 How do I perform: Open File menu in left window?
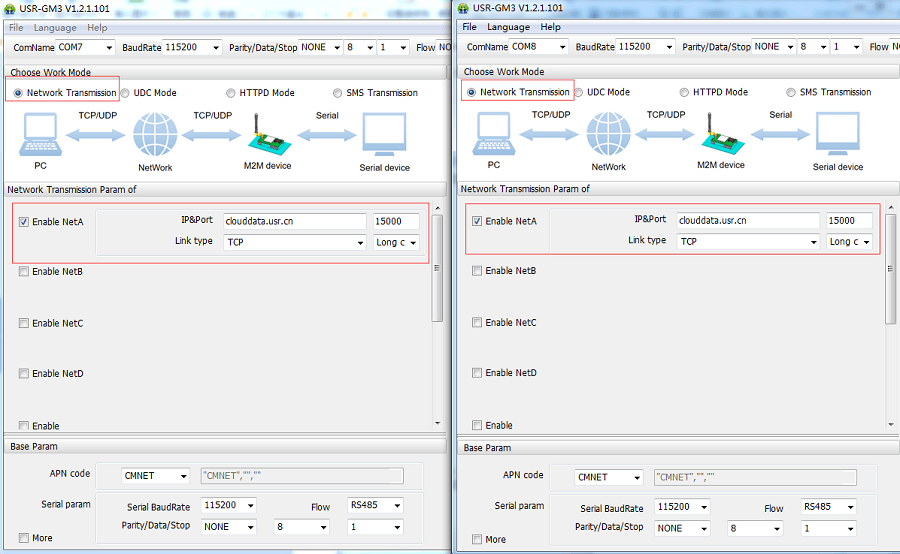16,28
